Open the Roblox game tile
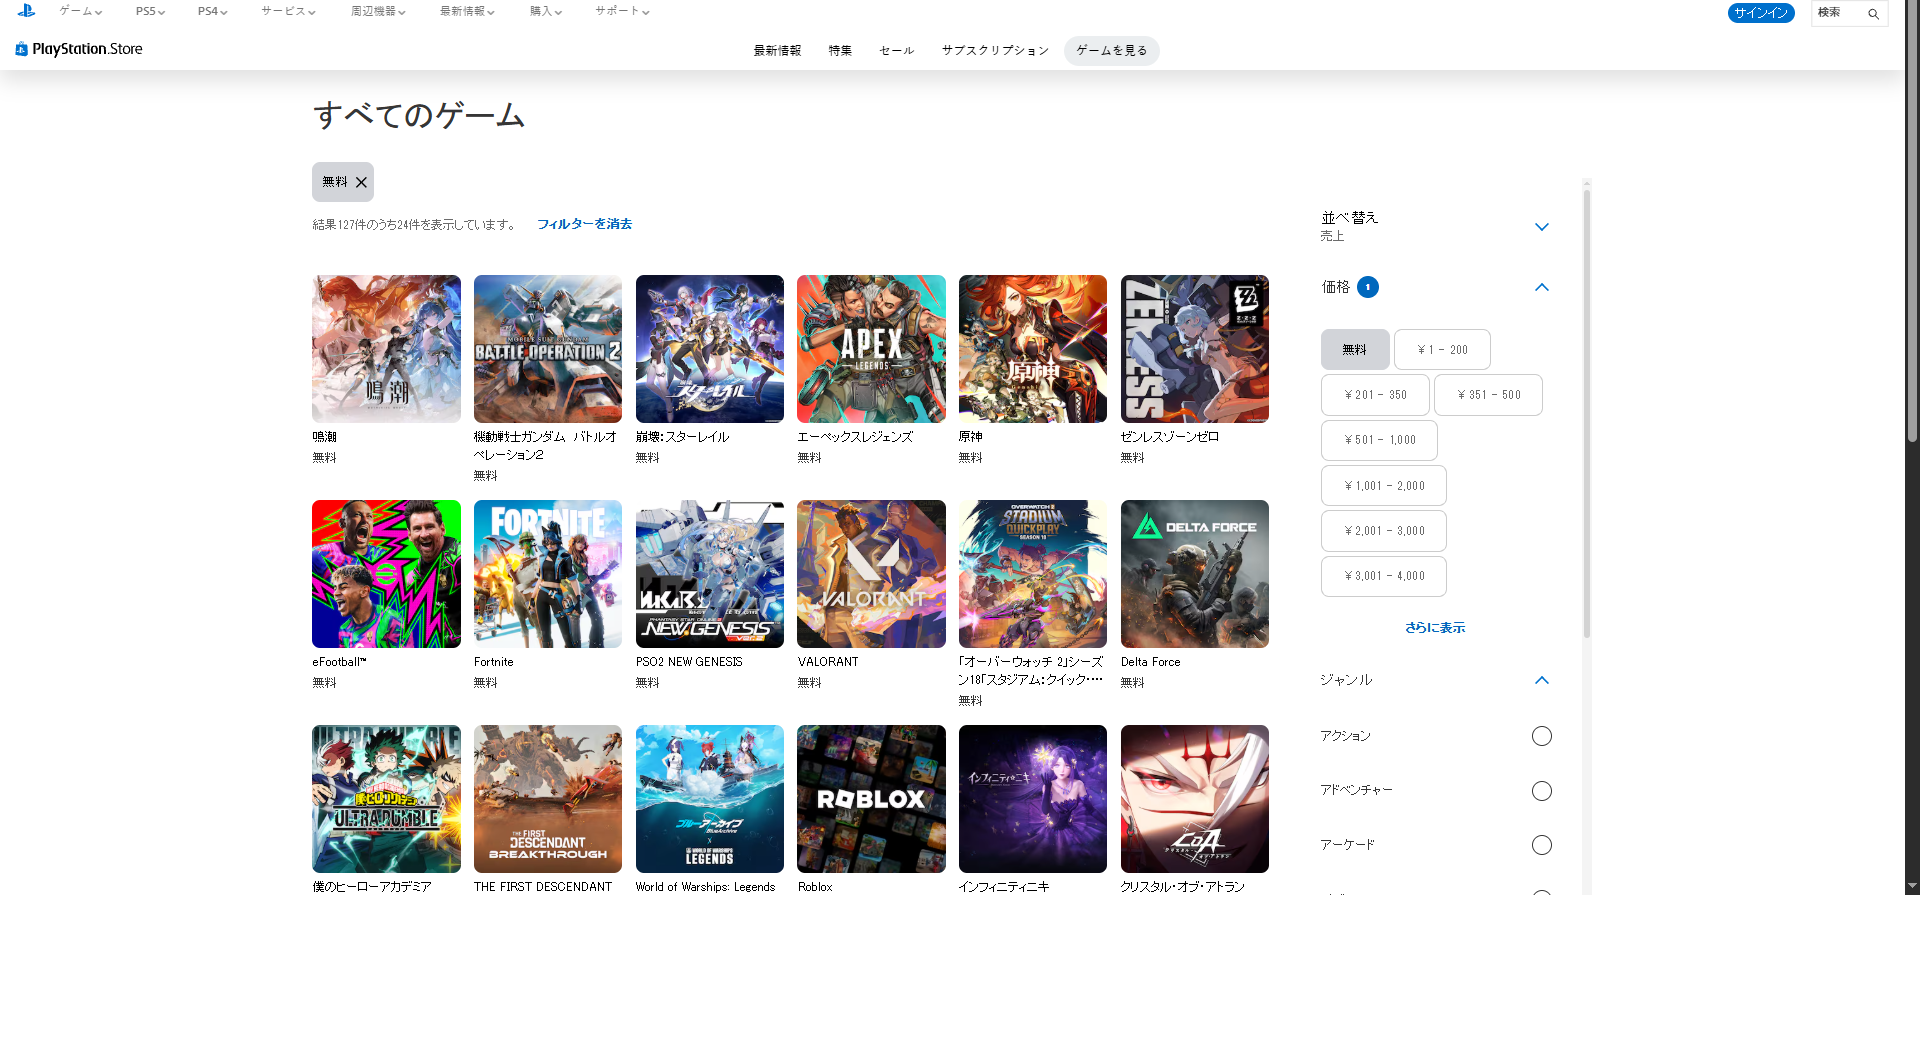 coord(871,799)
